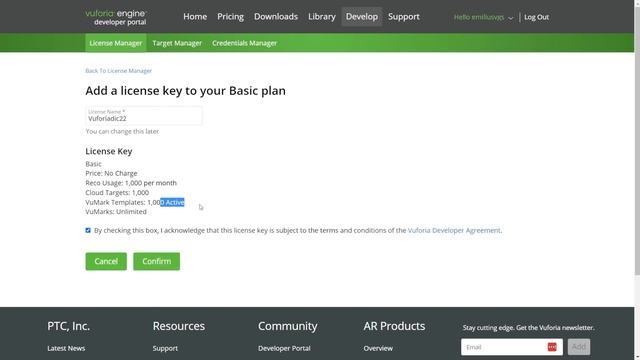Open the Developer Portal footer link
The width and height of the screenshot is (640, 360).
pyautogui.click(x=284, y=348)
